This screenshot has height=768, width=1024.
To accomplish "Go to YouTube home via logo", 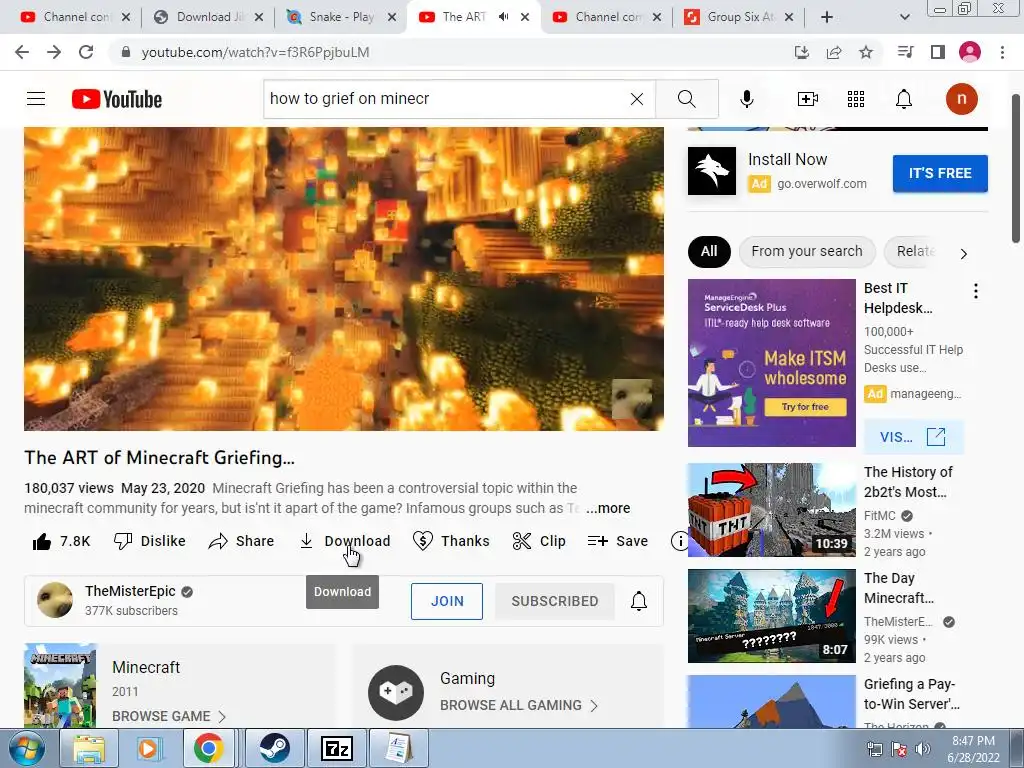I will tap(117, 99).
